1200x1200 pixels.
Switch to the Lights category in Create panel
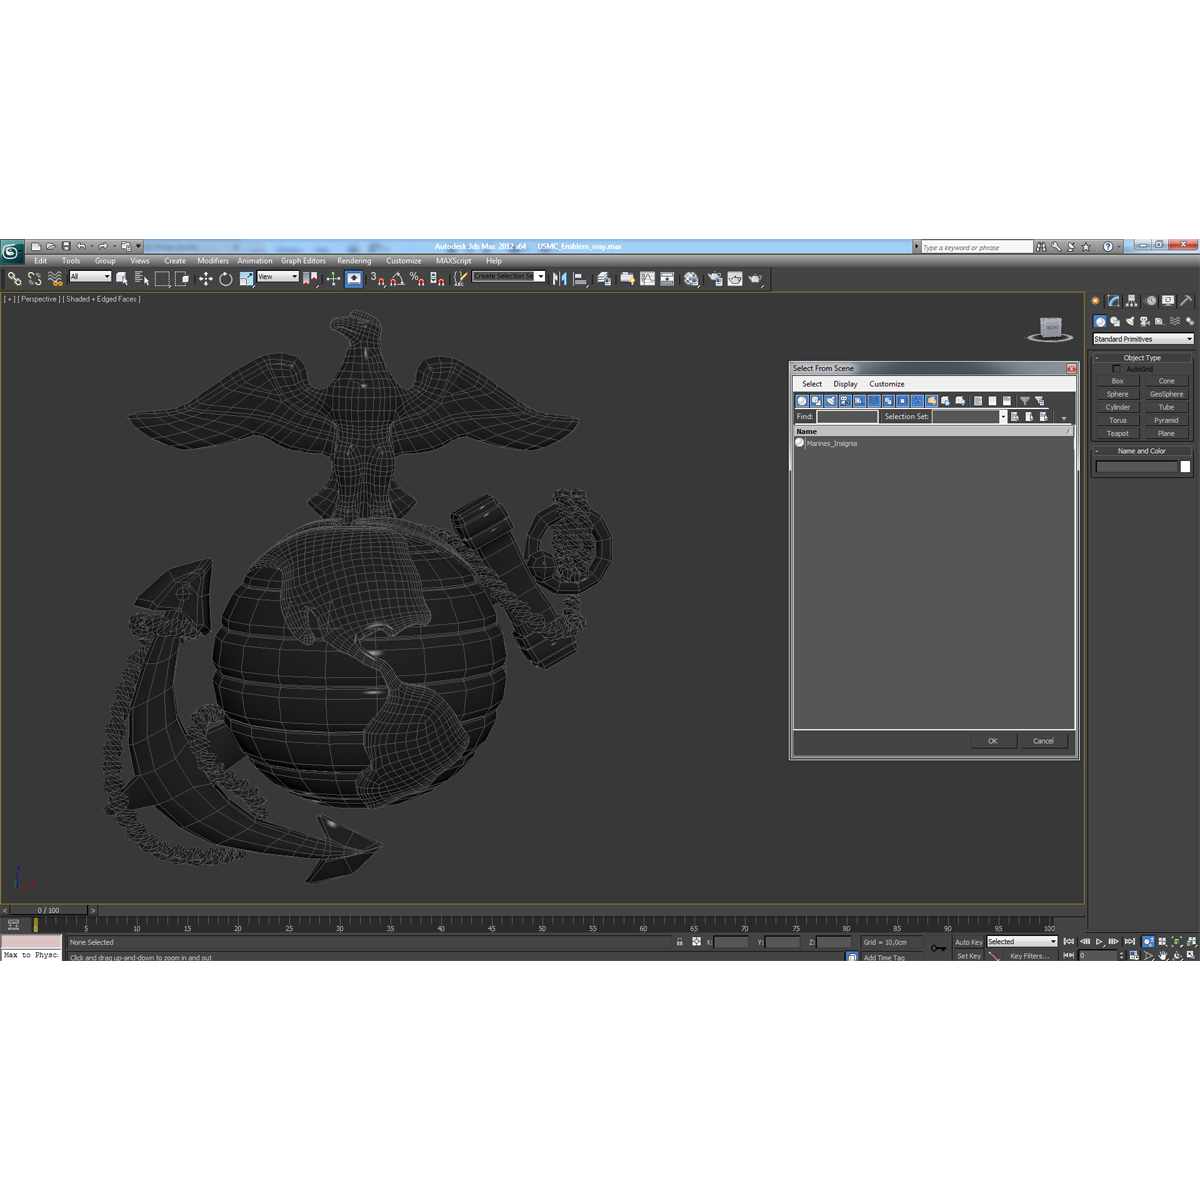pyautogui.click(x=1131, y=321)
